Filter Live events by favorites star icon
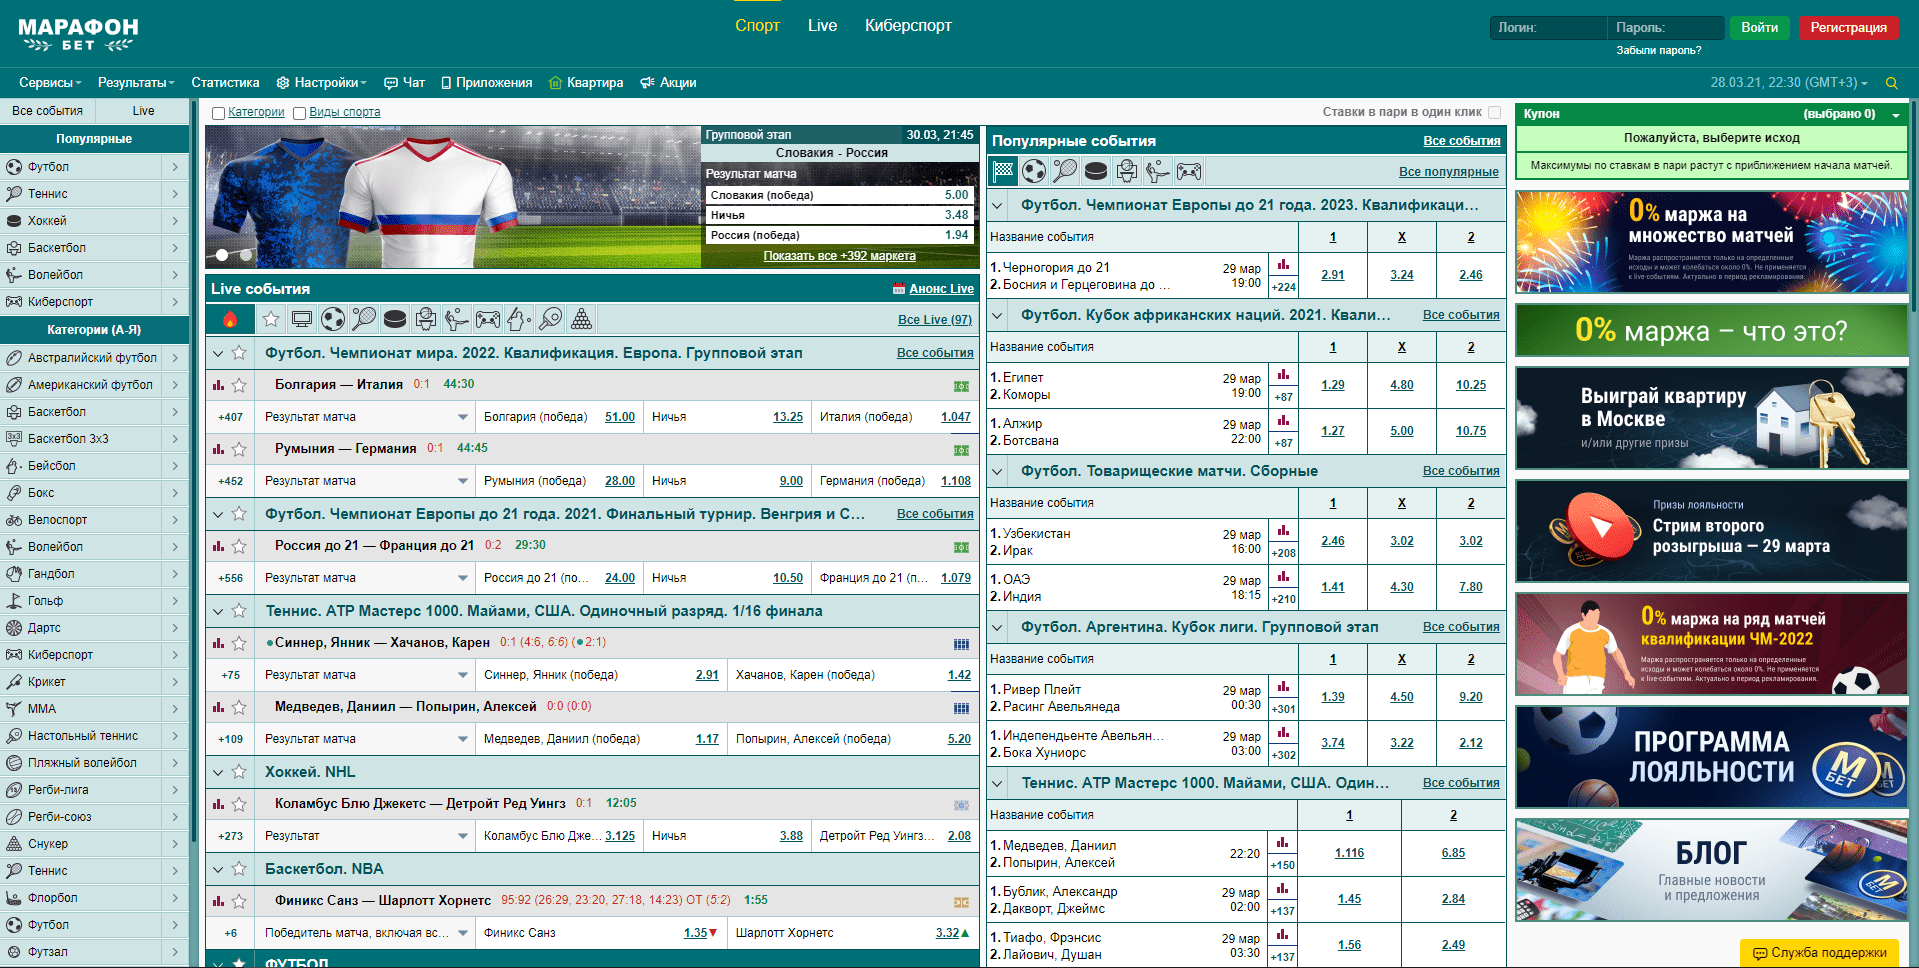 click(271, 319)
